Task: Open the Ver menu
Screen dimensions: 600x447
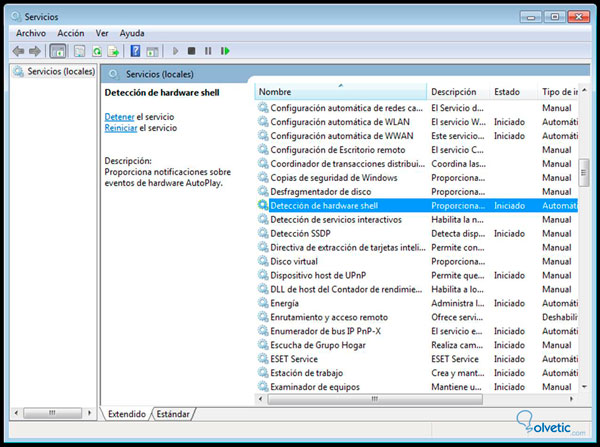Action: point(102,33)
